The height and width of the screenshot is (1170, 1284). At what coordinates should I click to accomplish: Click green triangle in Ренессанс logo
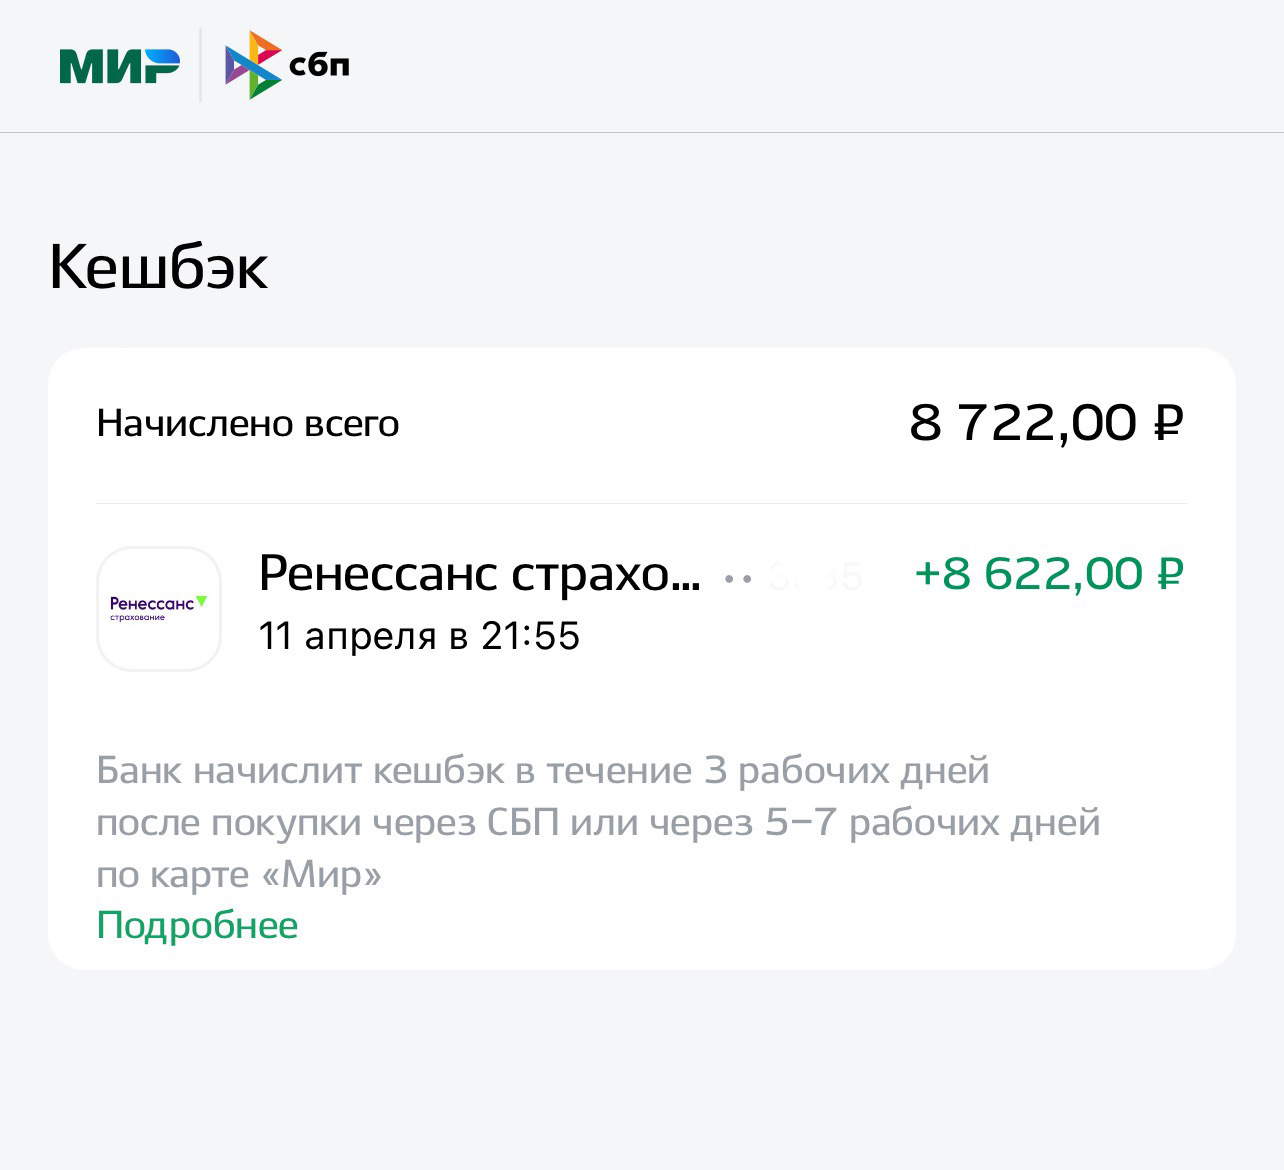click(201, 602)
